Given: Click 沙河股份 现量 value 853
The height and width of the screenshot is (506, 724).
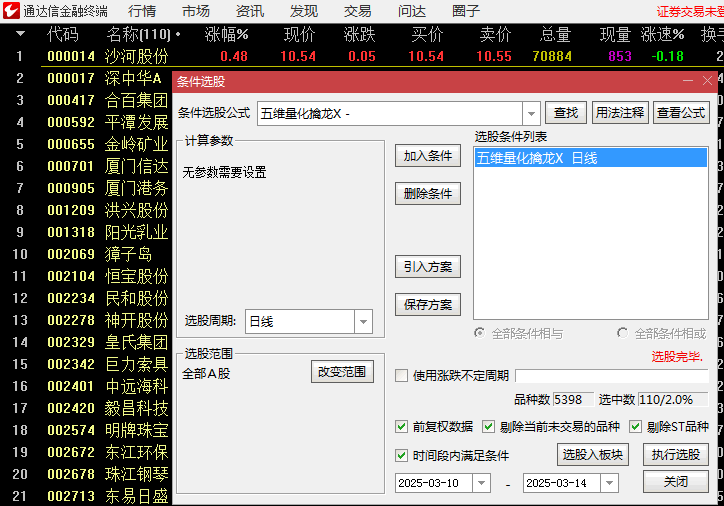Looking at the screenshot, I should coord(620,56).
